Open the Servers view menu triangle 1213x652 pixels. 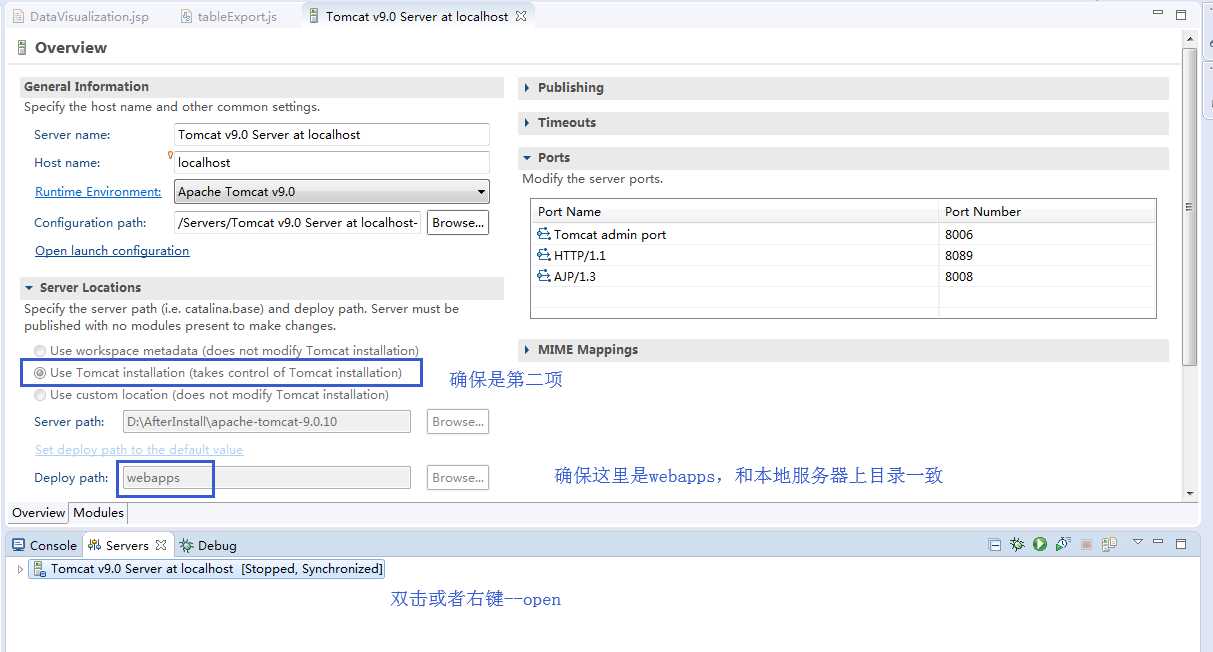1137,542
